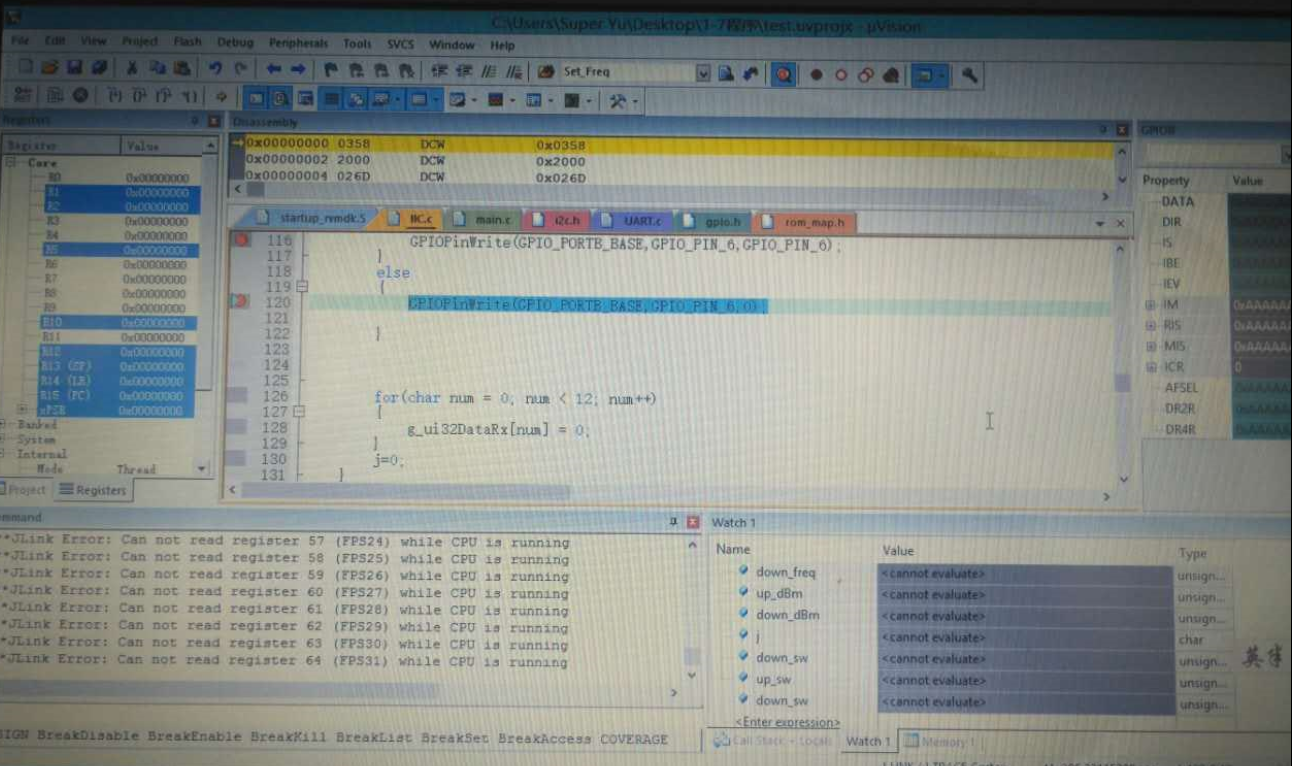
Task: Open the window layout dropdown arrow
Action: click(x=941, y=76)
